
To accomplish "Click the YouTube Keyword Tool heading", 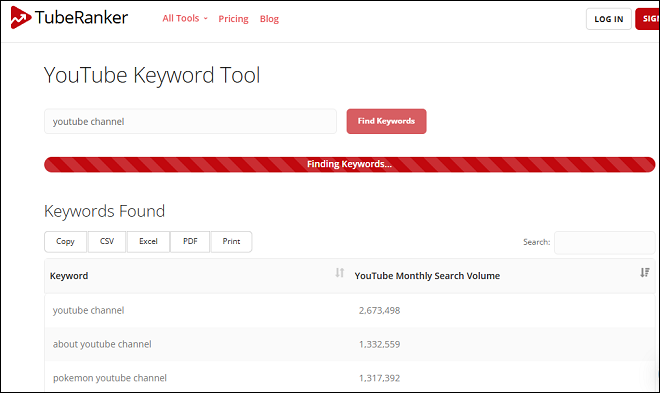I will pos(152,75).
